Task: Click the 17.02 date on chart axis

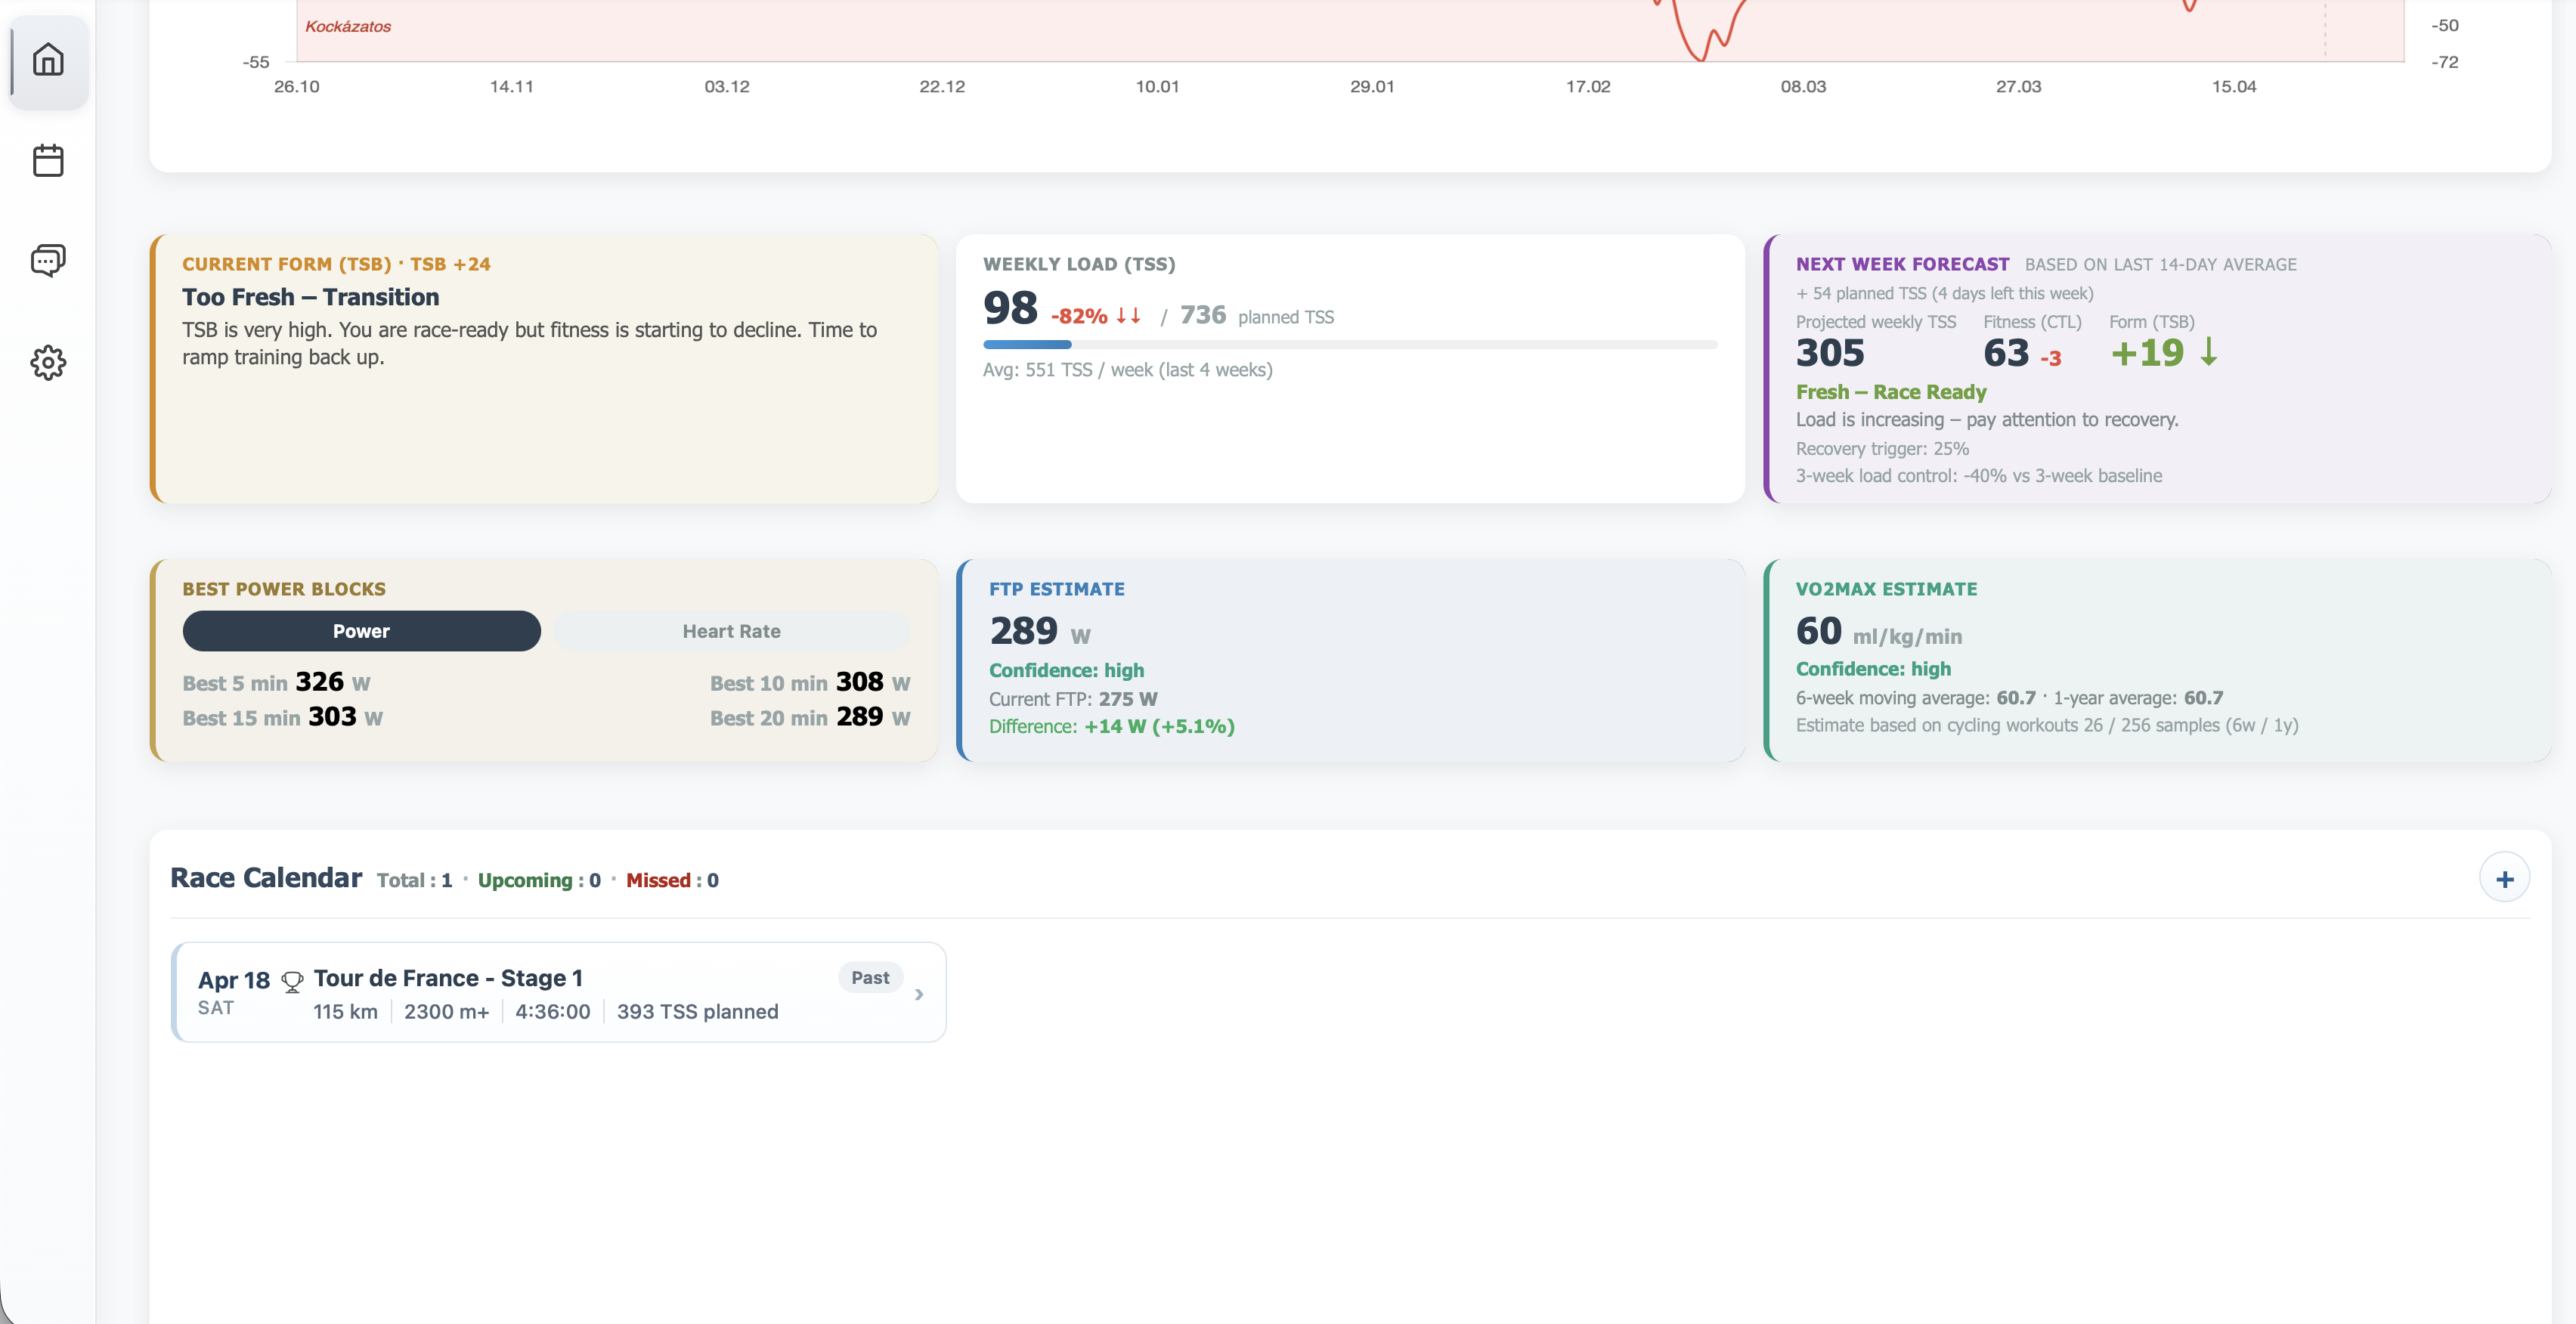Action: point(1587,87)
